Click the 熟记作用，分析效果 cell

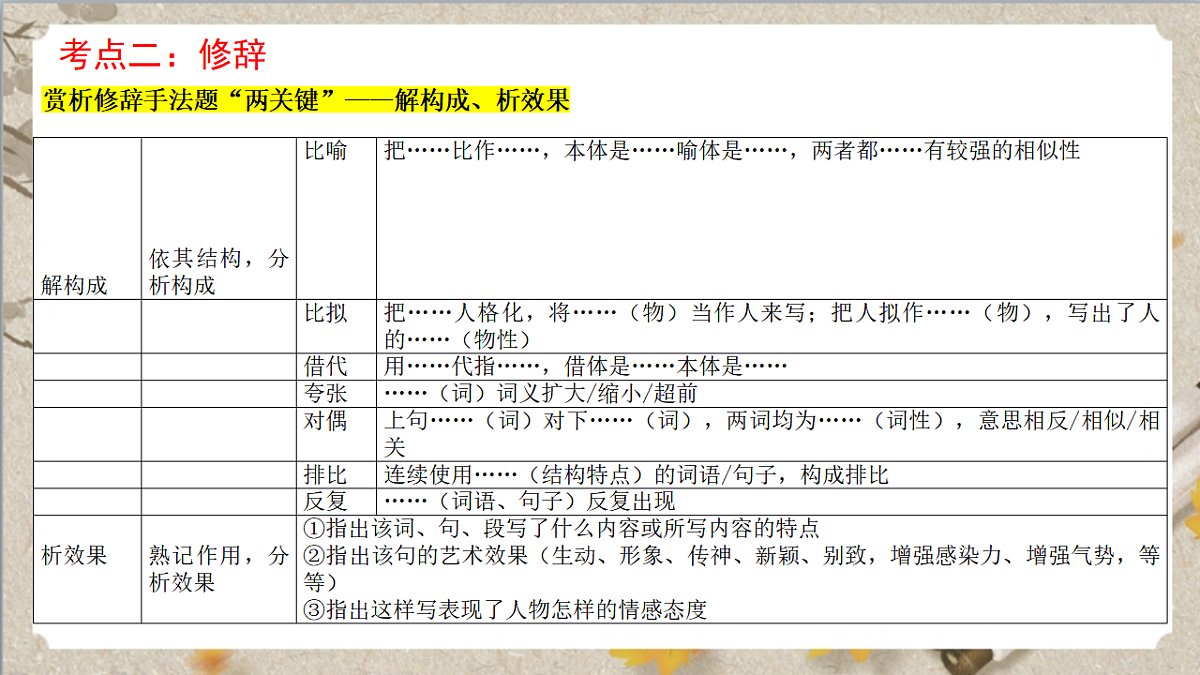click(x=219, y=568)
